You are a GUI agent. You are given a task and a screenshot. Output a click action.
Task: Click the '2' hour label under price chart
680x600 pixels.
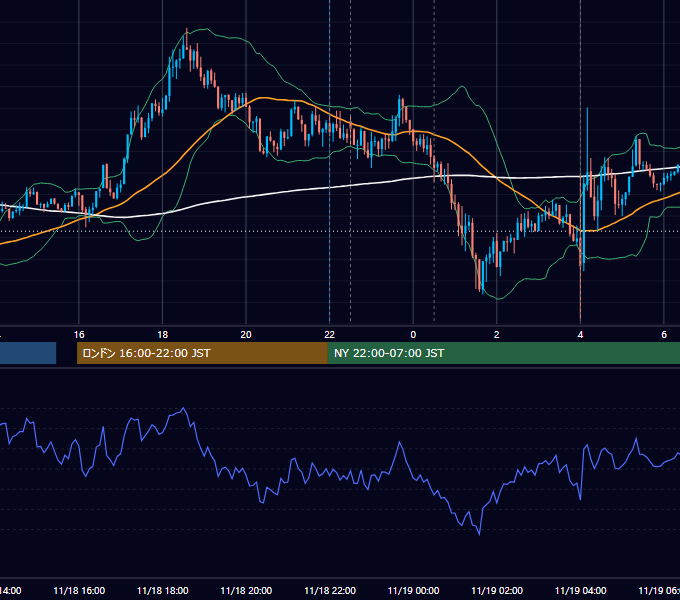point(497,335)
